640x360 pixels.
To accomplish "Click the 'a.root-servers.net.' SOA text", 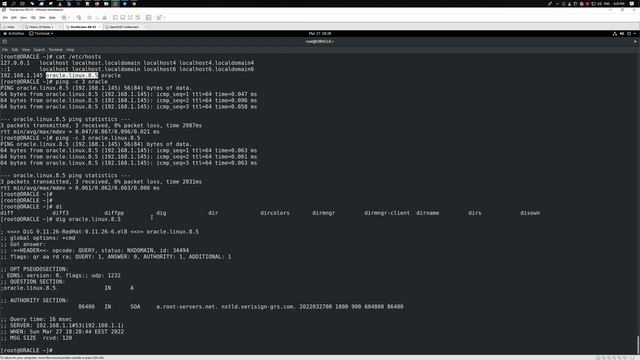I will (x=187, y=307).
